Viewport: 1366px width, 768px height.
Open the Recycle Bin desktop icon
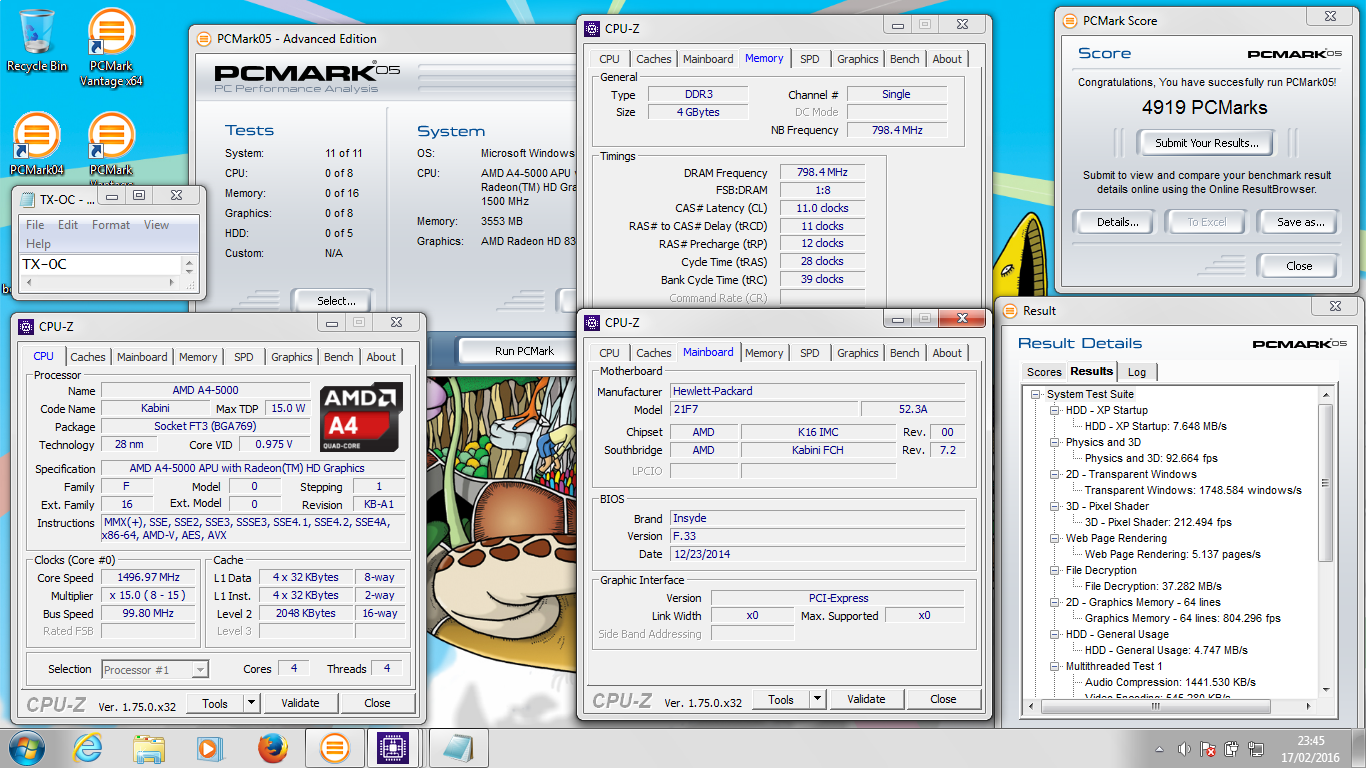coord(37,40)
